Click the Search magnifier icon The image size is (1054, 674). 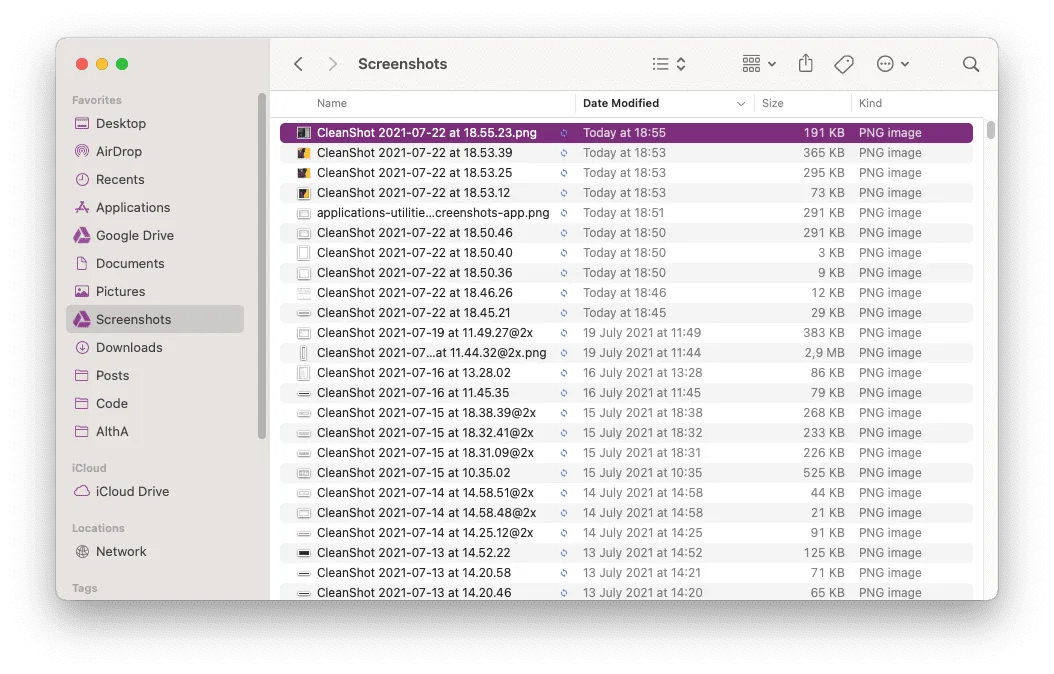tap(970, 63)
